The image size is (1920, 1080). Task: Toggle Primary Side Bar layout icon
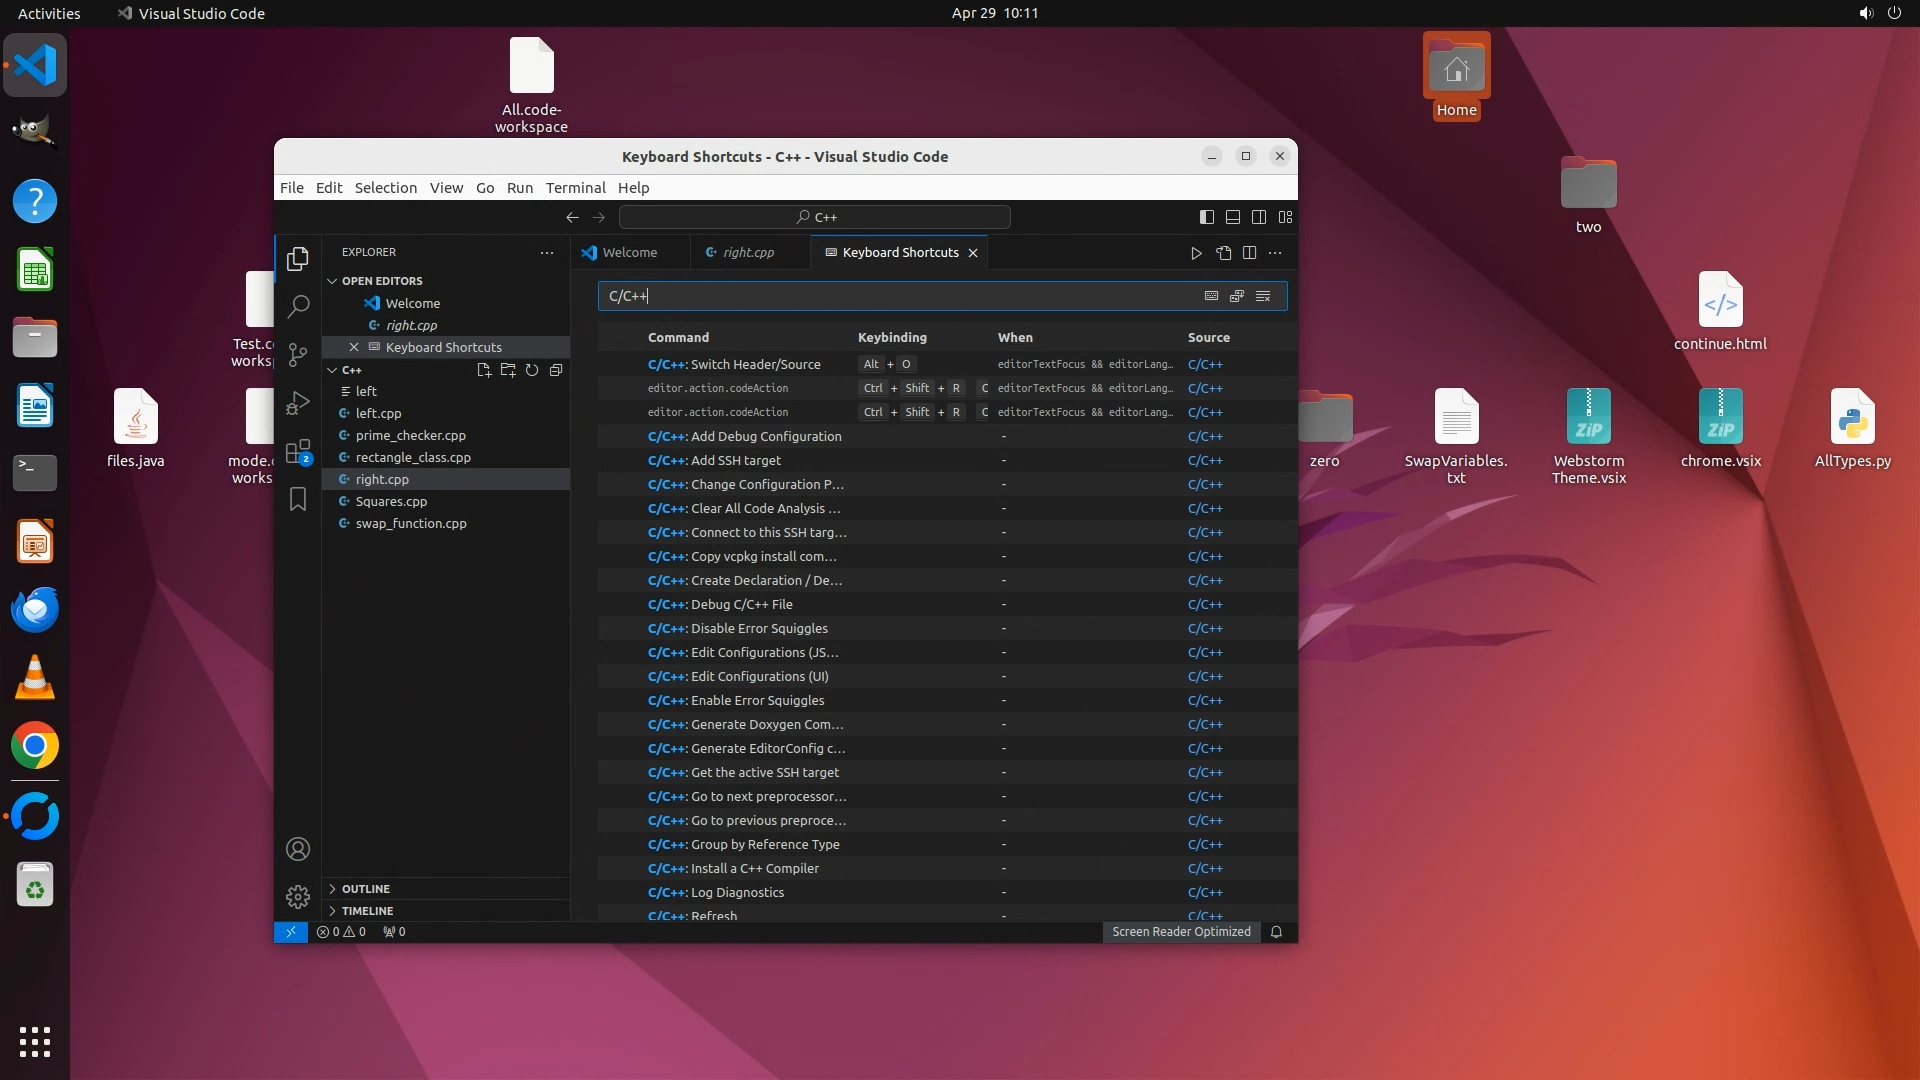[1207, 217]
